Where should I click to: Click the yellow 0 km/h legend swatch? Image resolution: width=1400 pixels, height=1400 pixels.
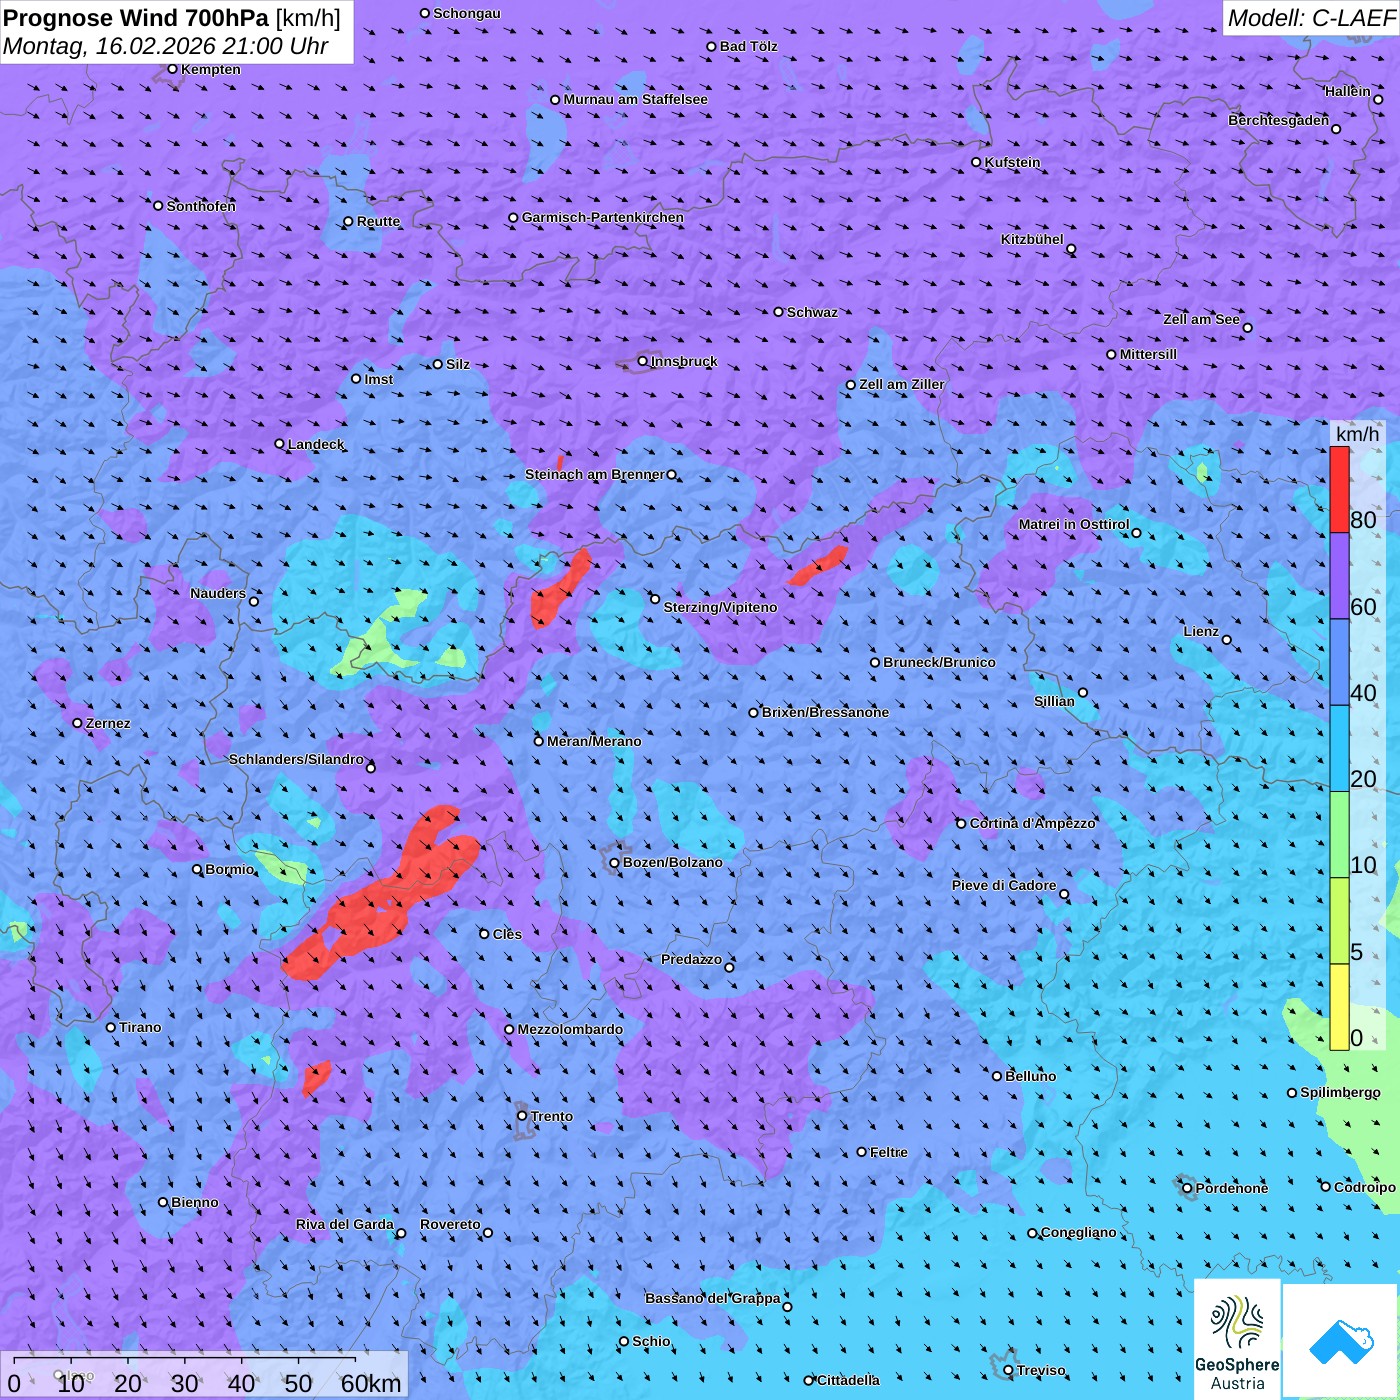coord(1339,1007)
